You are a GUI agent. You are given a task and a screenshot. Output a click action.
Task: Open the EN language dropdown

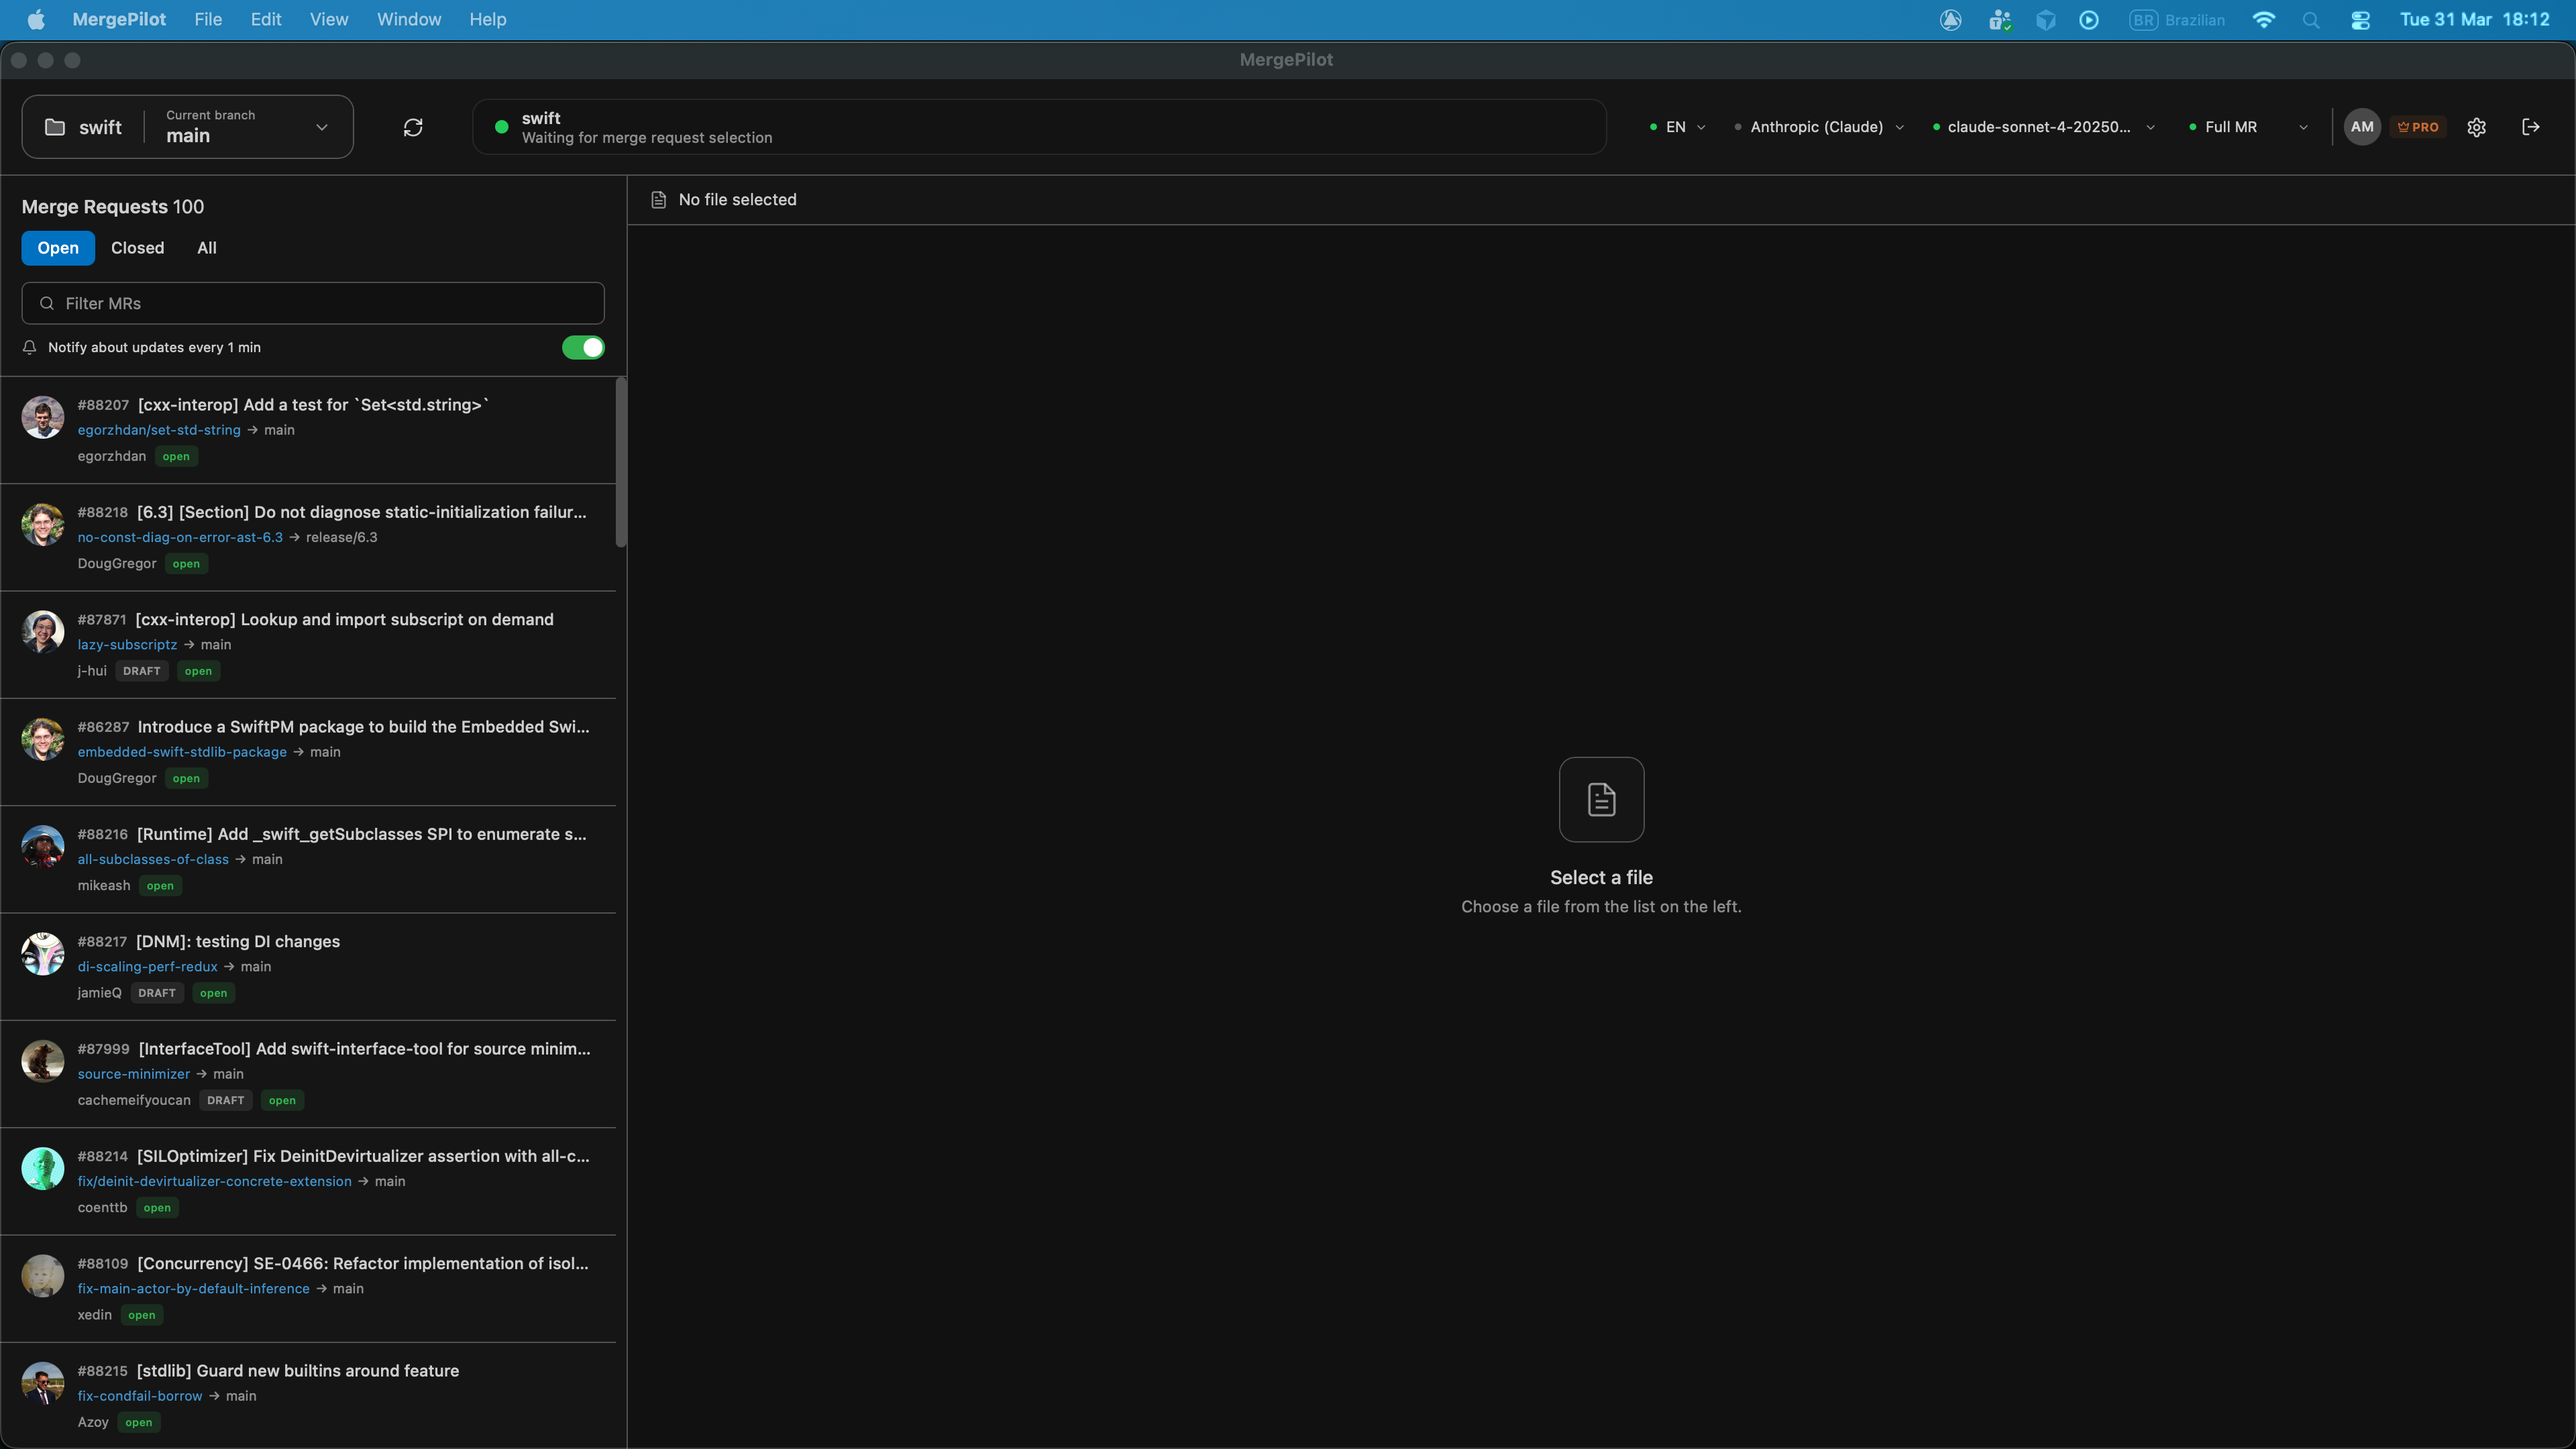1701,127
